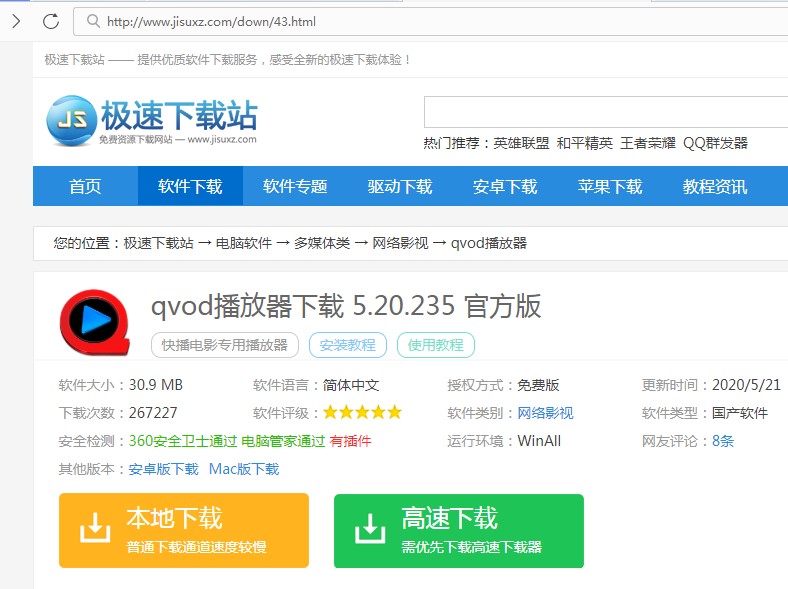Open the Mac版下载 link

(244, 469)
